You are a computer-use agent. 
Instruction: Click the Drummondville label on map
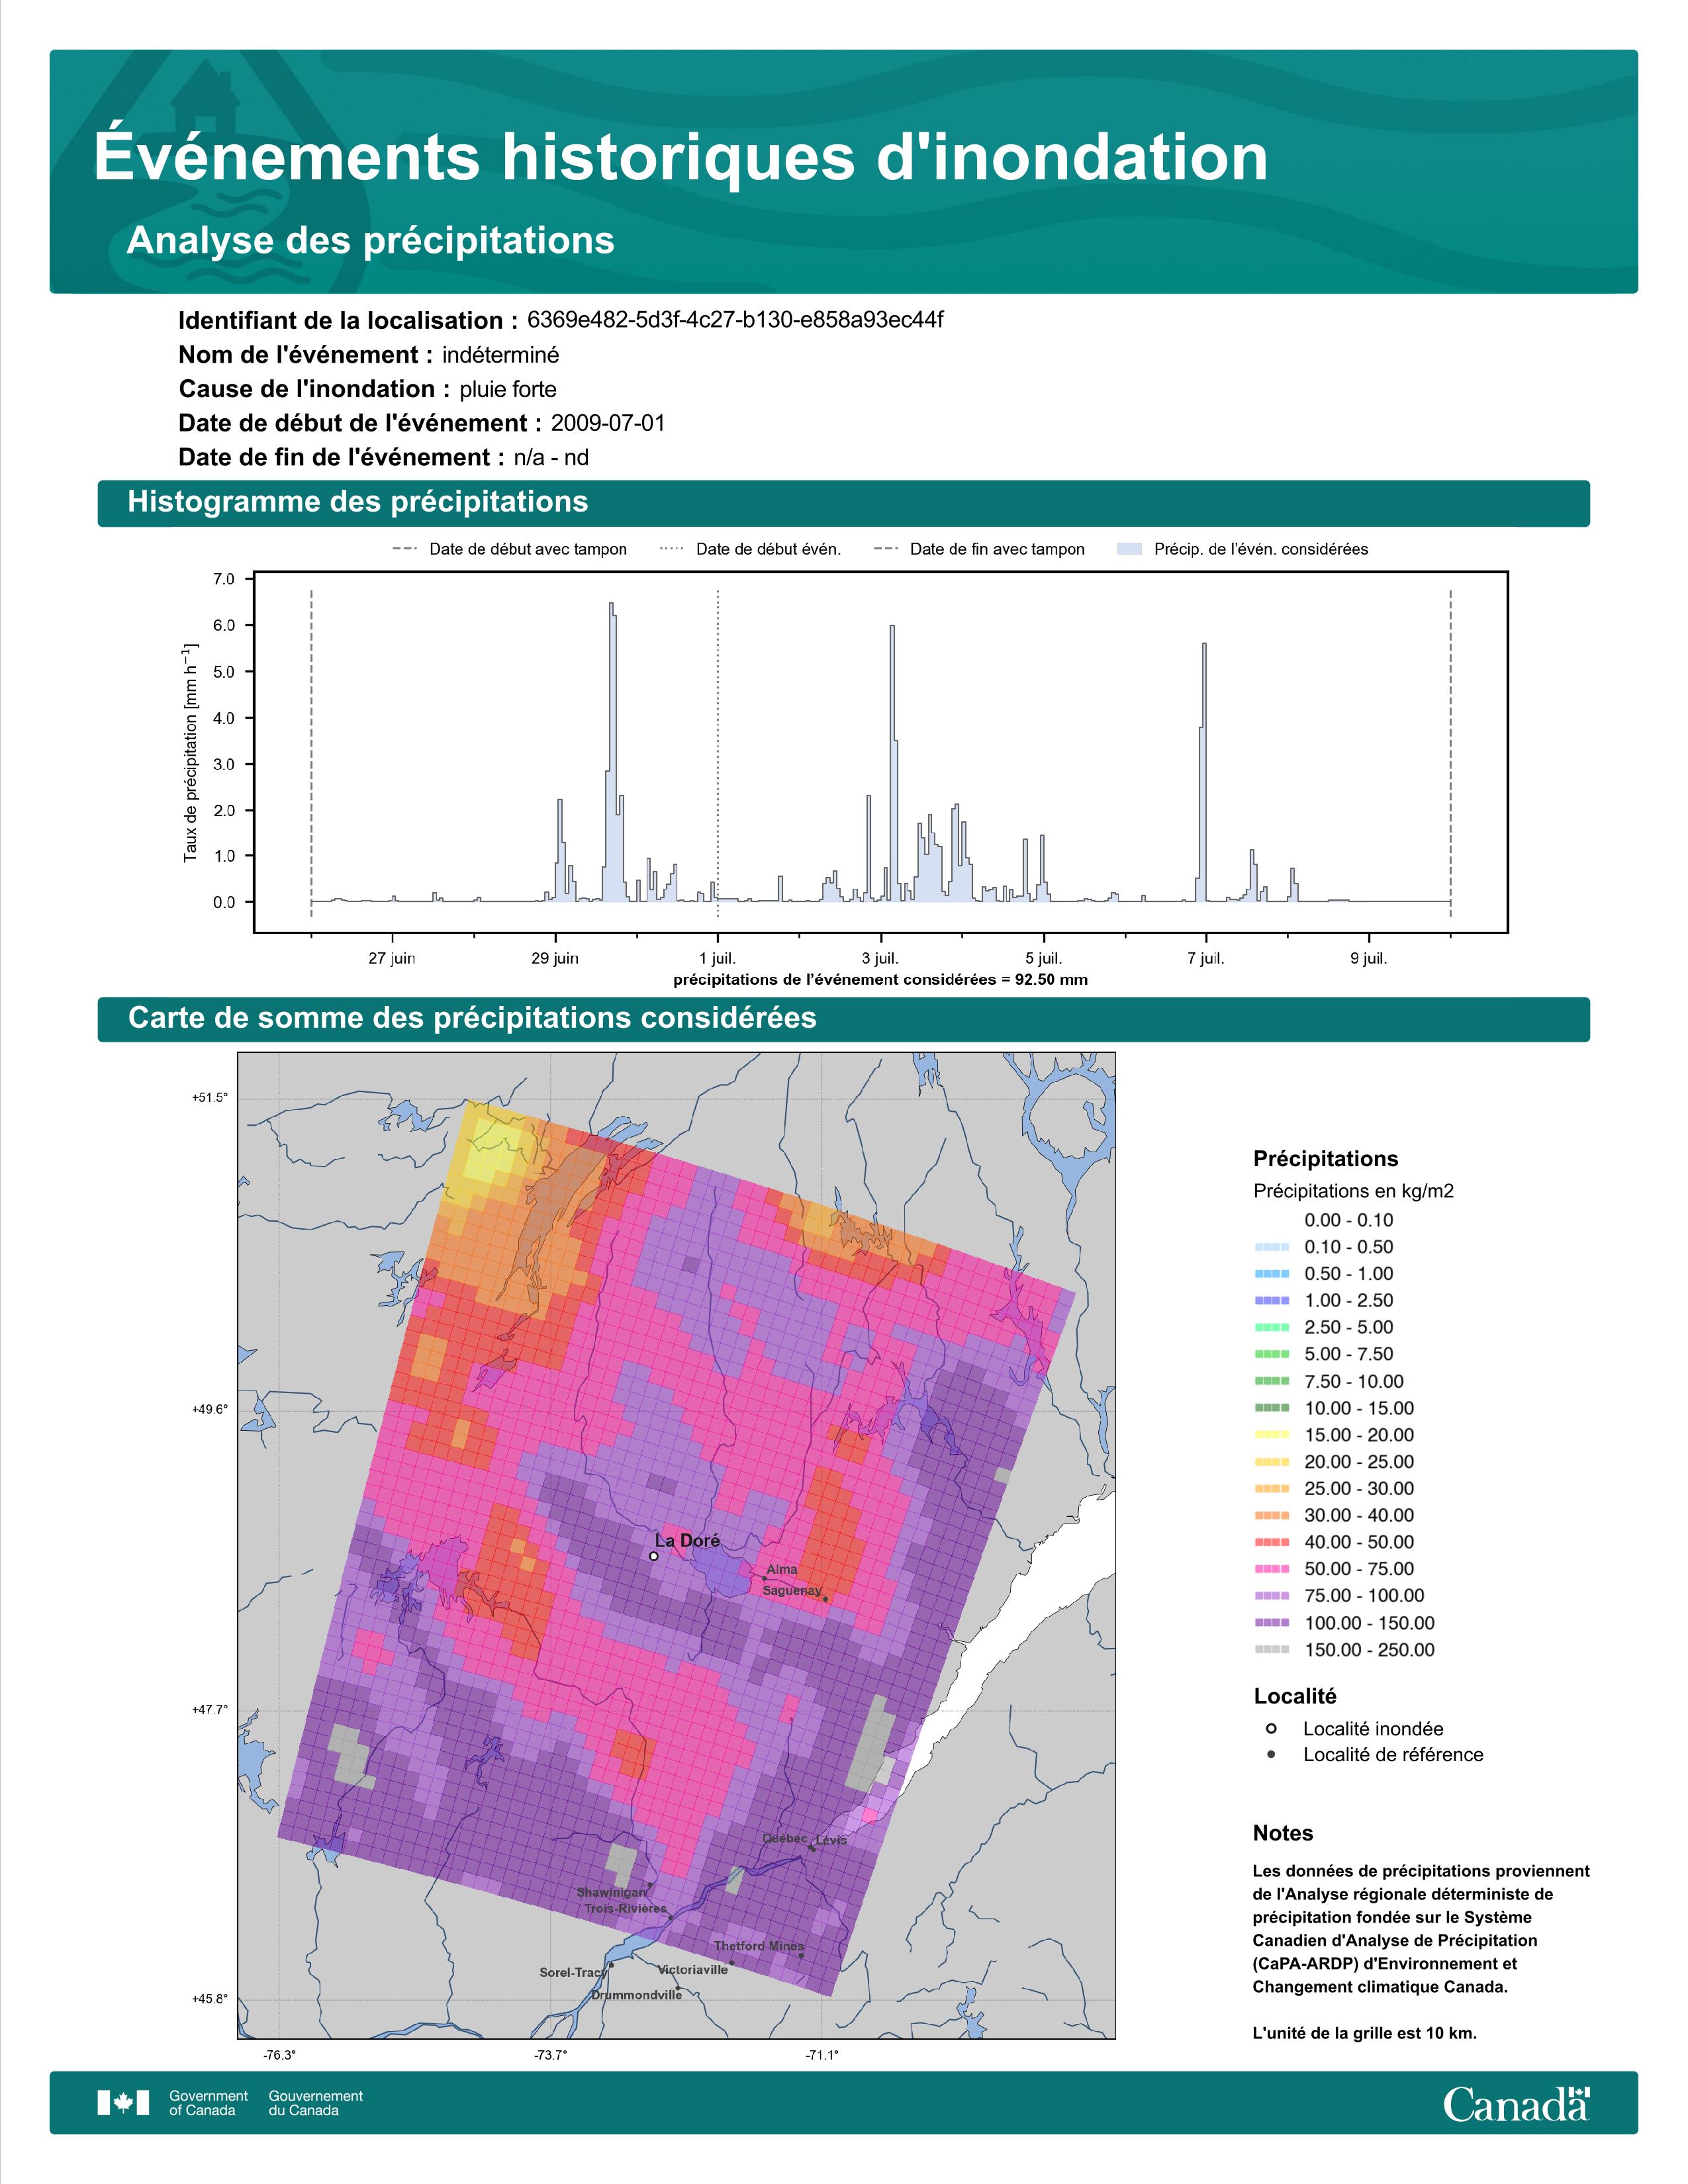[x=637, y=1995]
